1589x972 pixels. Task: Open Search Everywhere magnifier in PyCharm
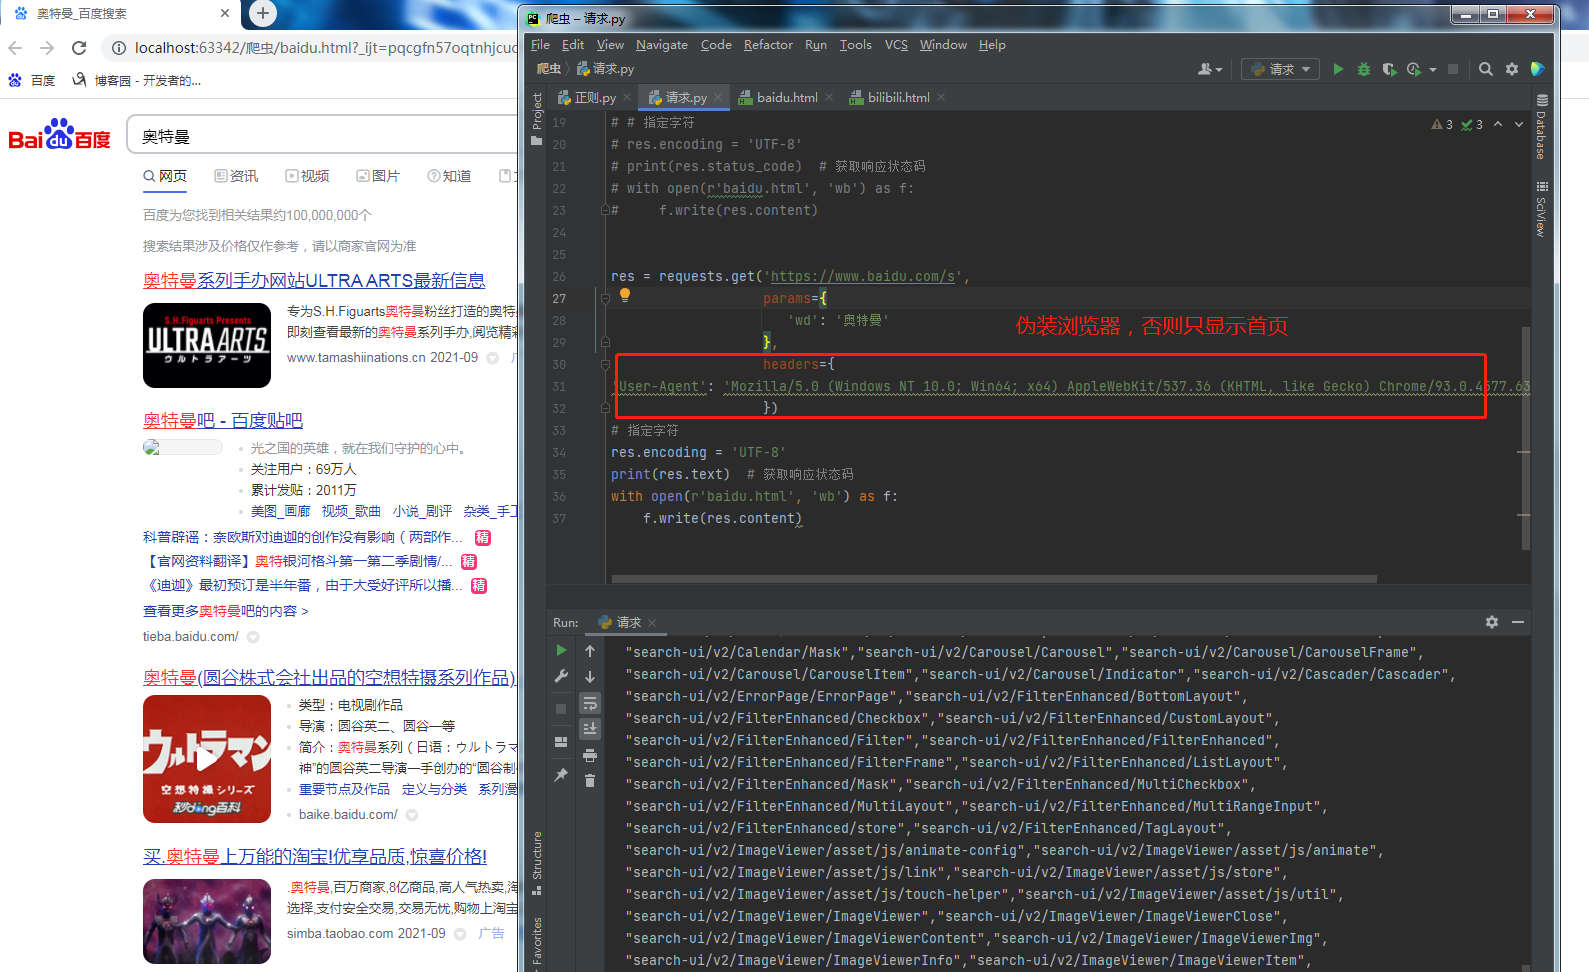click(x=1486, y=69)
